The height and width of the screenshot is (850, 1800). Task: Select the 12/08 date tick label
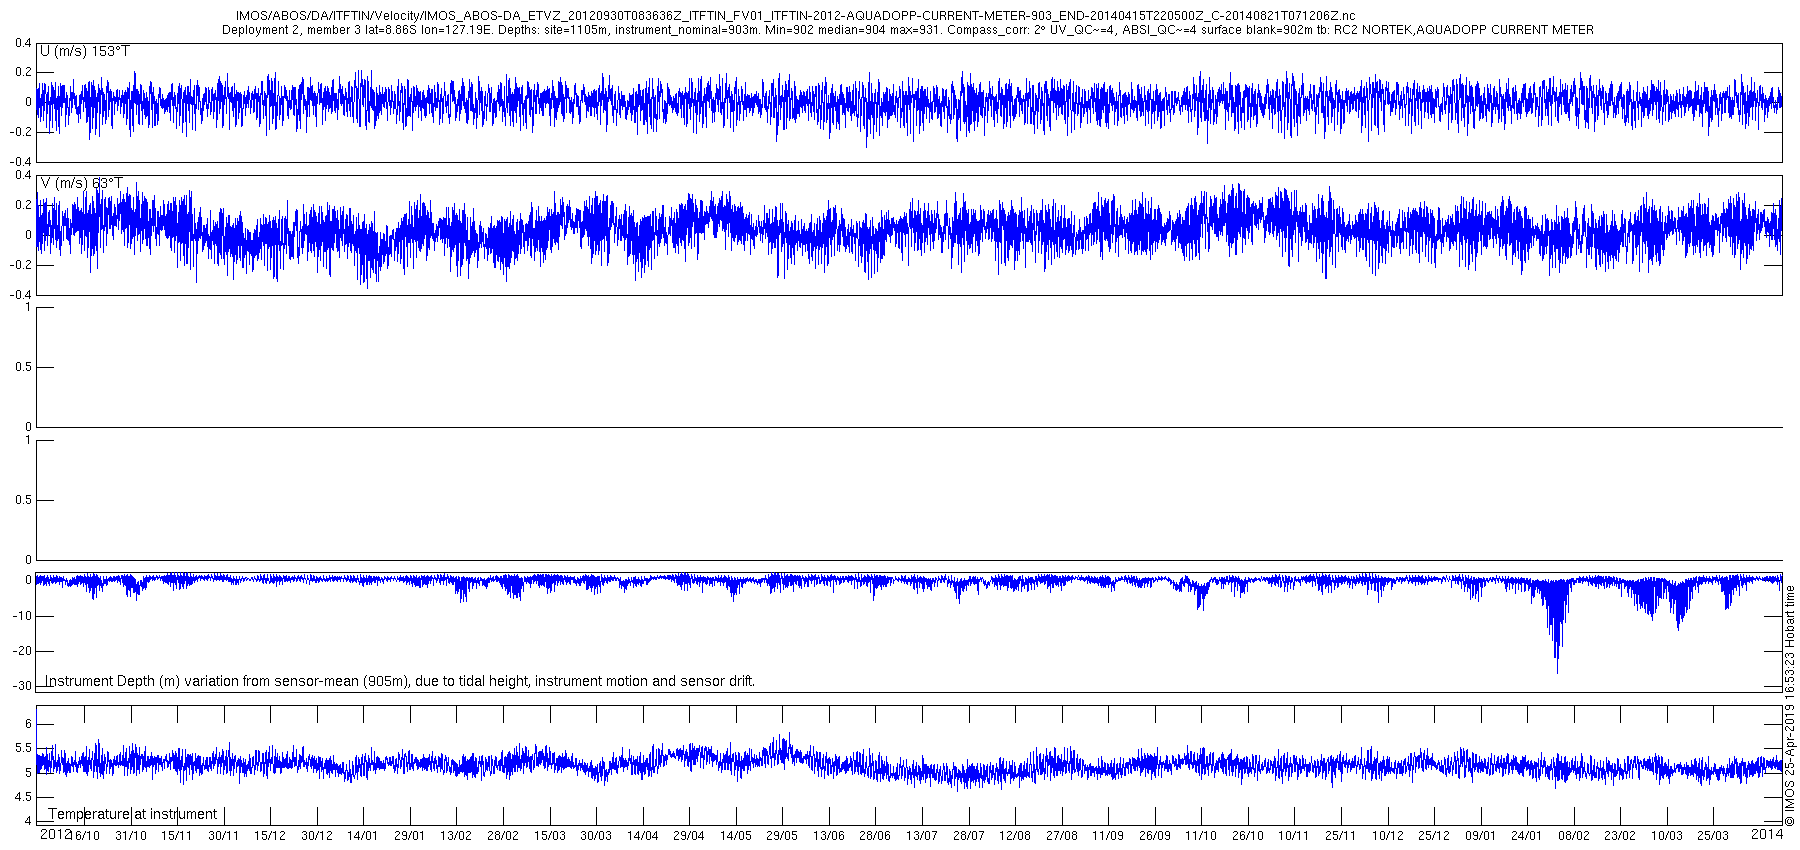coord(1015,836)
